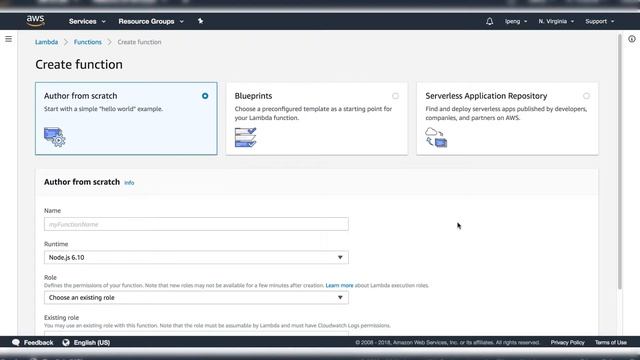
Task: Go to Functions breadcrumb link
Action: 88,42
